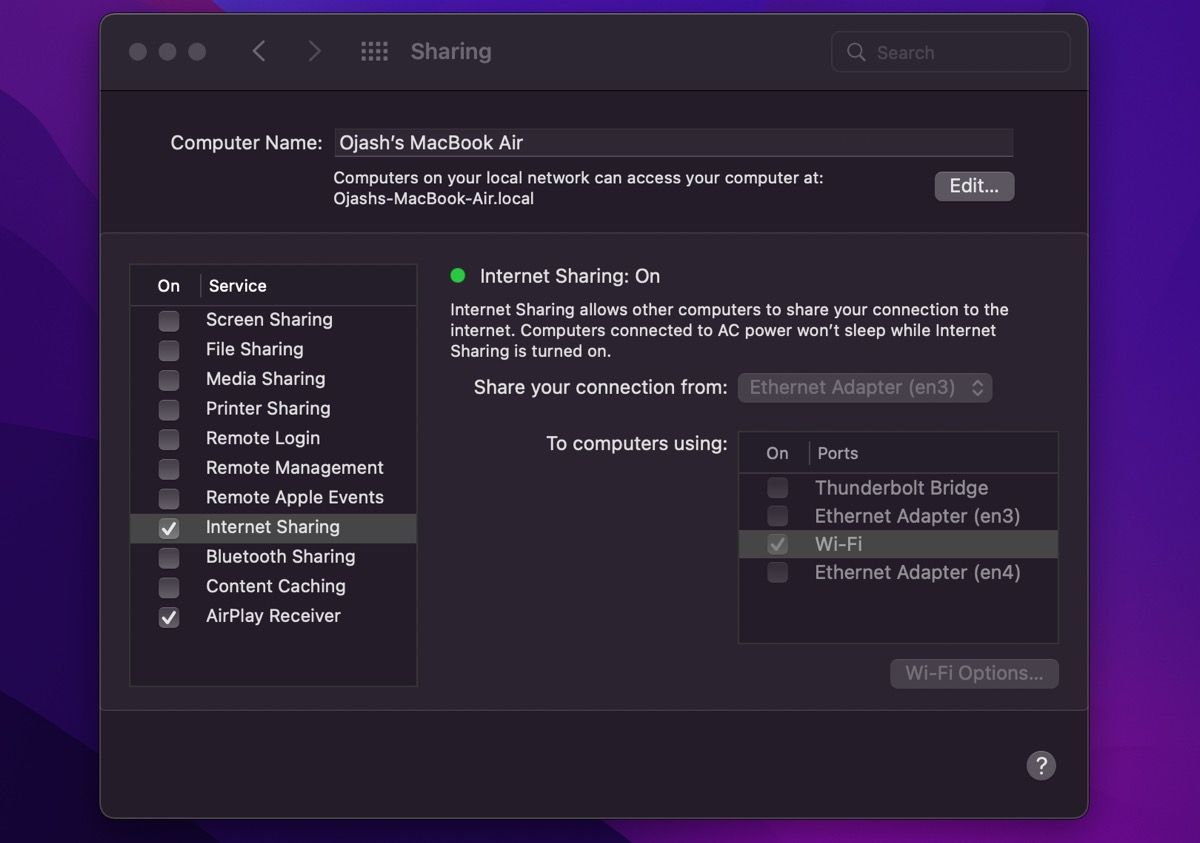This screenshot has width=1200, height=843.
Task: Select the Wi-Fi port label
Action: click(x=838, y=544)
